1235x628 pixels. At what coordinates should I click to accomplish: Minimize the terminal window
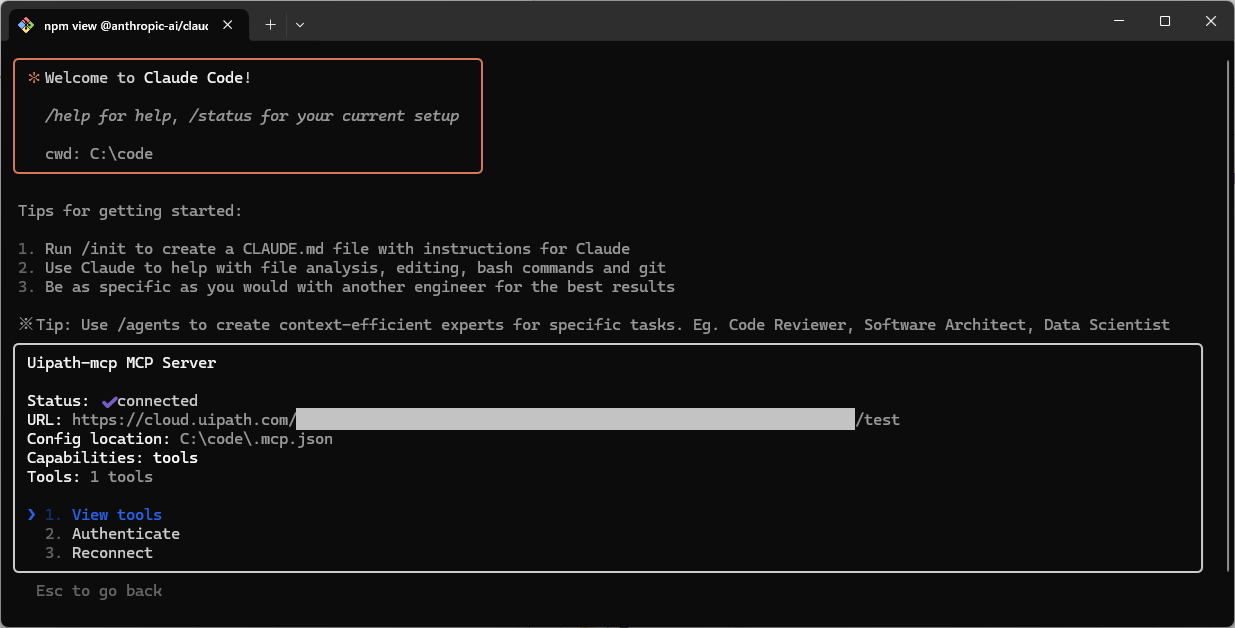1118,21
